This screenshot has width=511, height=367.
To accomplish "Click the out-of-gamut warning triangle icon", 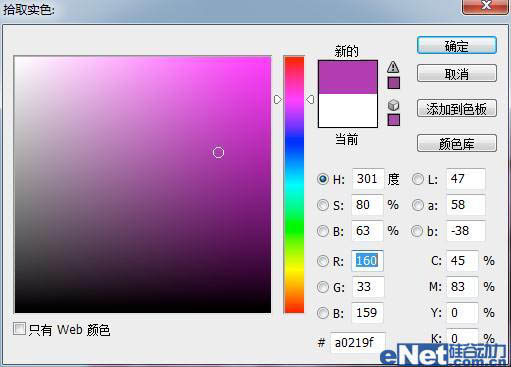I will [x=393, y=67].
